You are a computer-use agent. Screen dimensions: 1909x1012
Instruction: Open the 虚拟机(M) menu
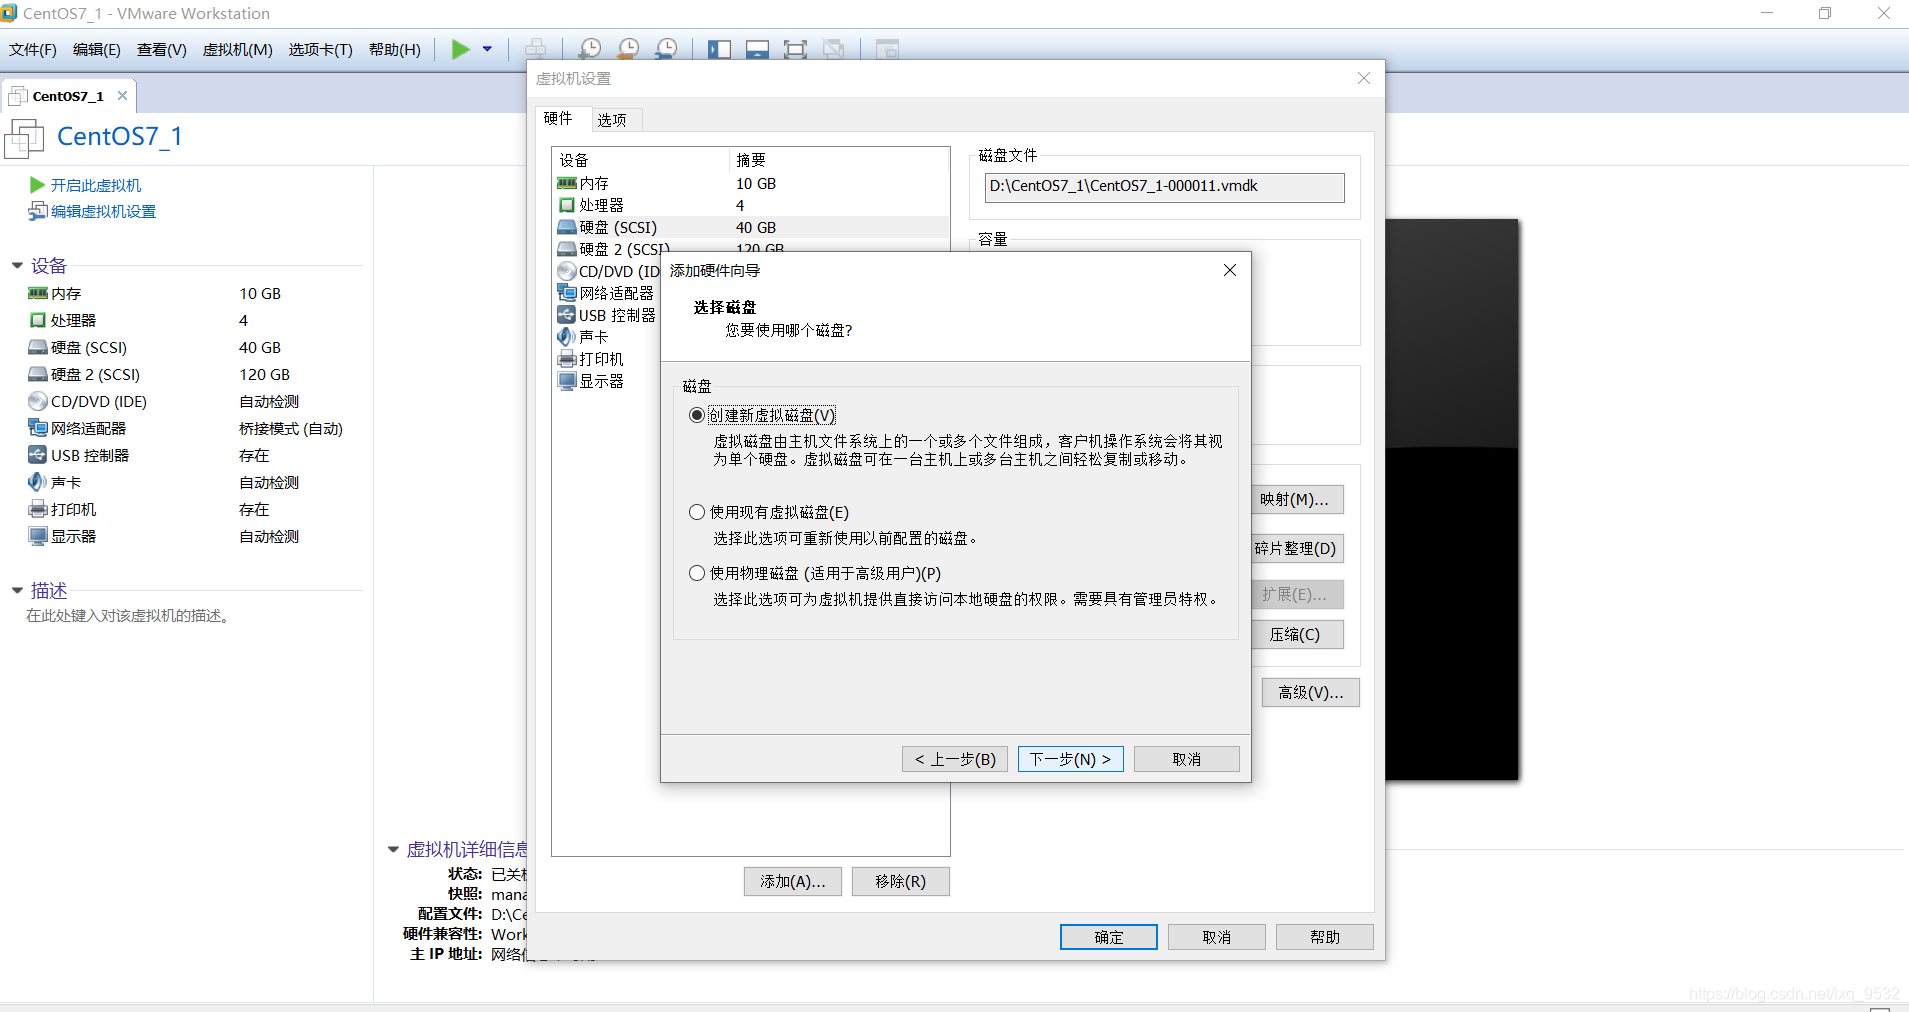click(238, 49)
